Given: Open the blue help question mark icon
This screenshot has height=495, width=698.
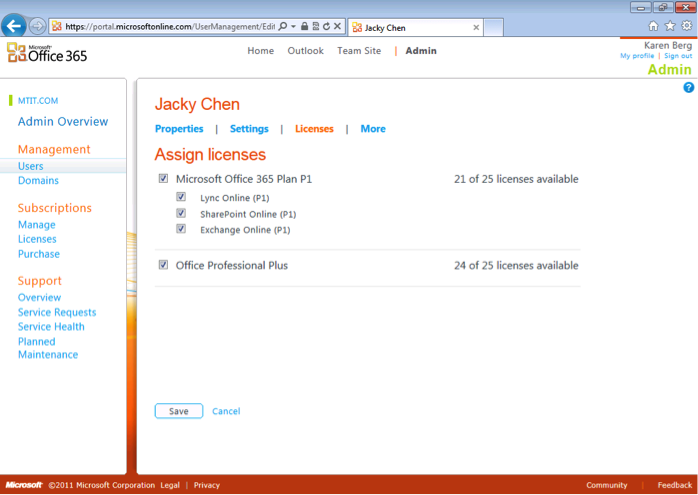Looking at the screenshot, I should pyautogui.click(x=688, y=88).
